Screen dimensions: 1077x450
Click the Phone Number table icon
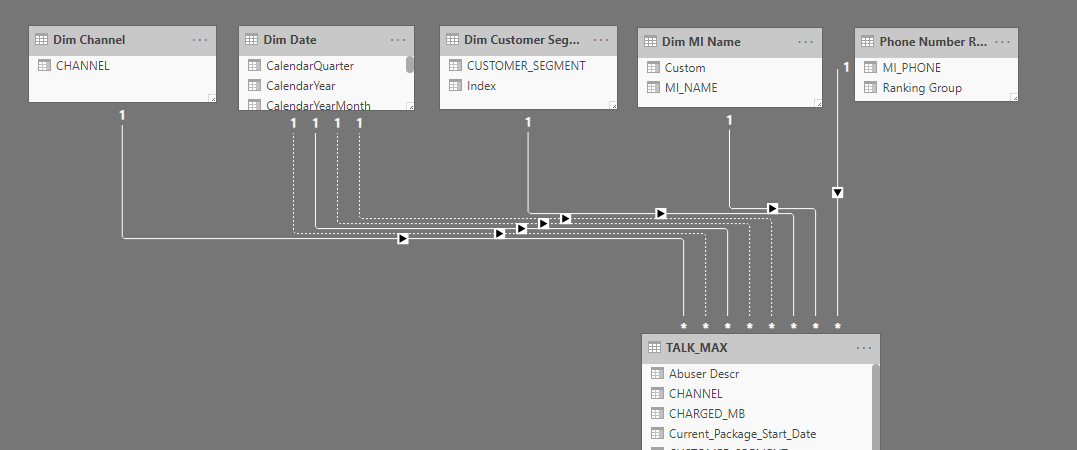pos(868,42)
